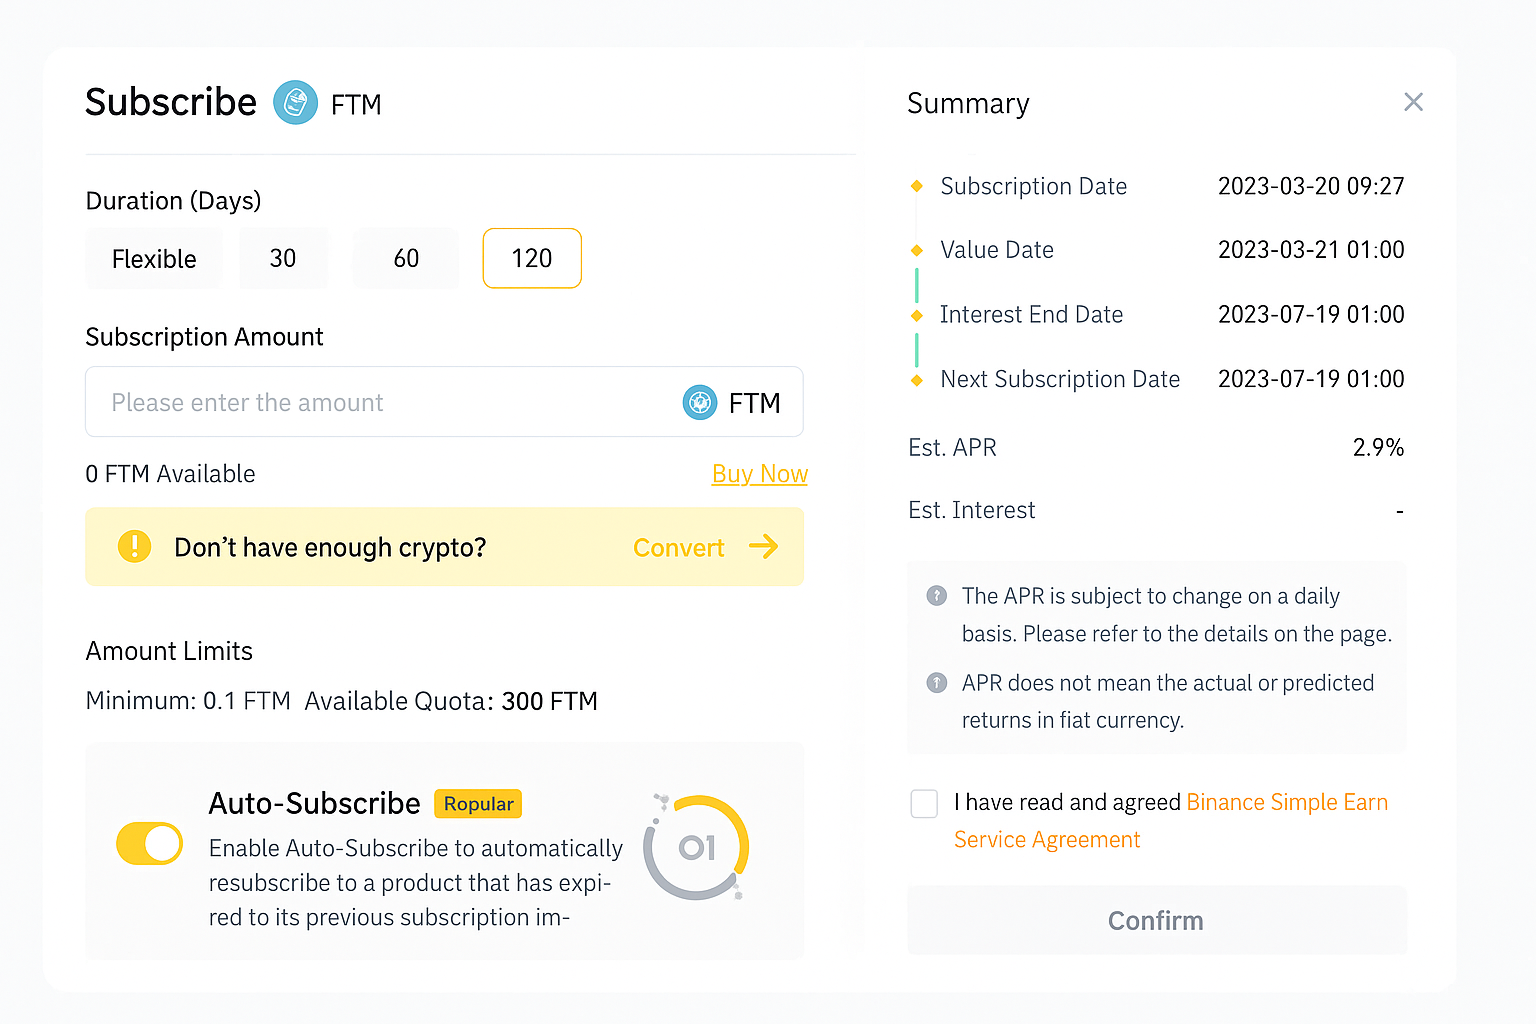Click the diamond marker next to Subscription Date
This screenshot has height=1024, width=1536.
917,185
